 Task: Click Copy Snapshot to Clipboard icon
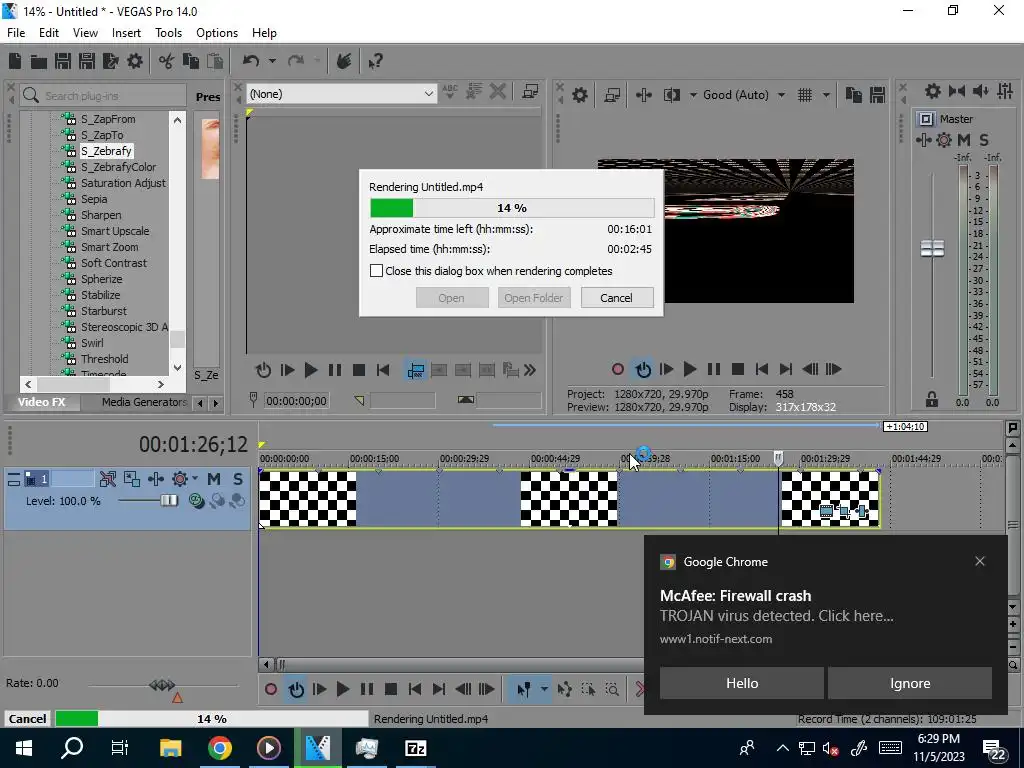(x=853, y=95)
